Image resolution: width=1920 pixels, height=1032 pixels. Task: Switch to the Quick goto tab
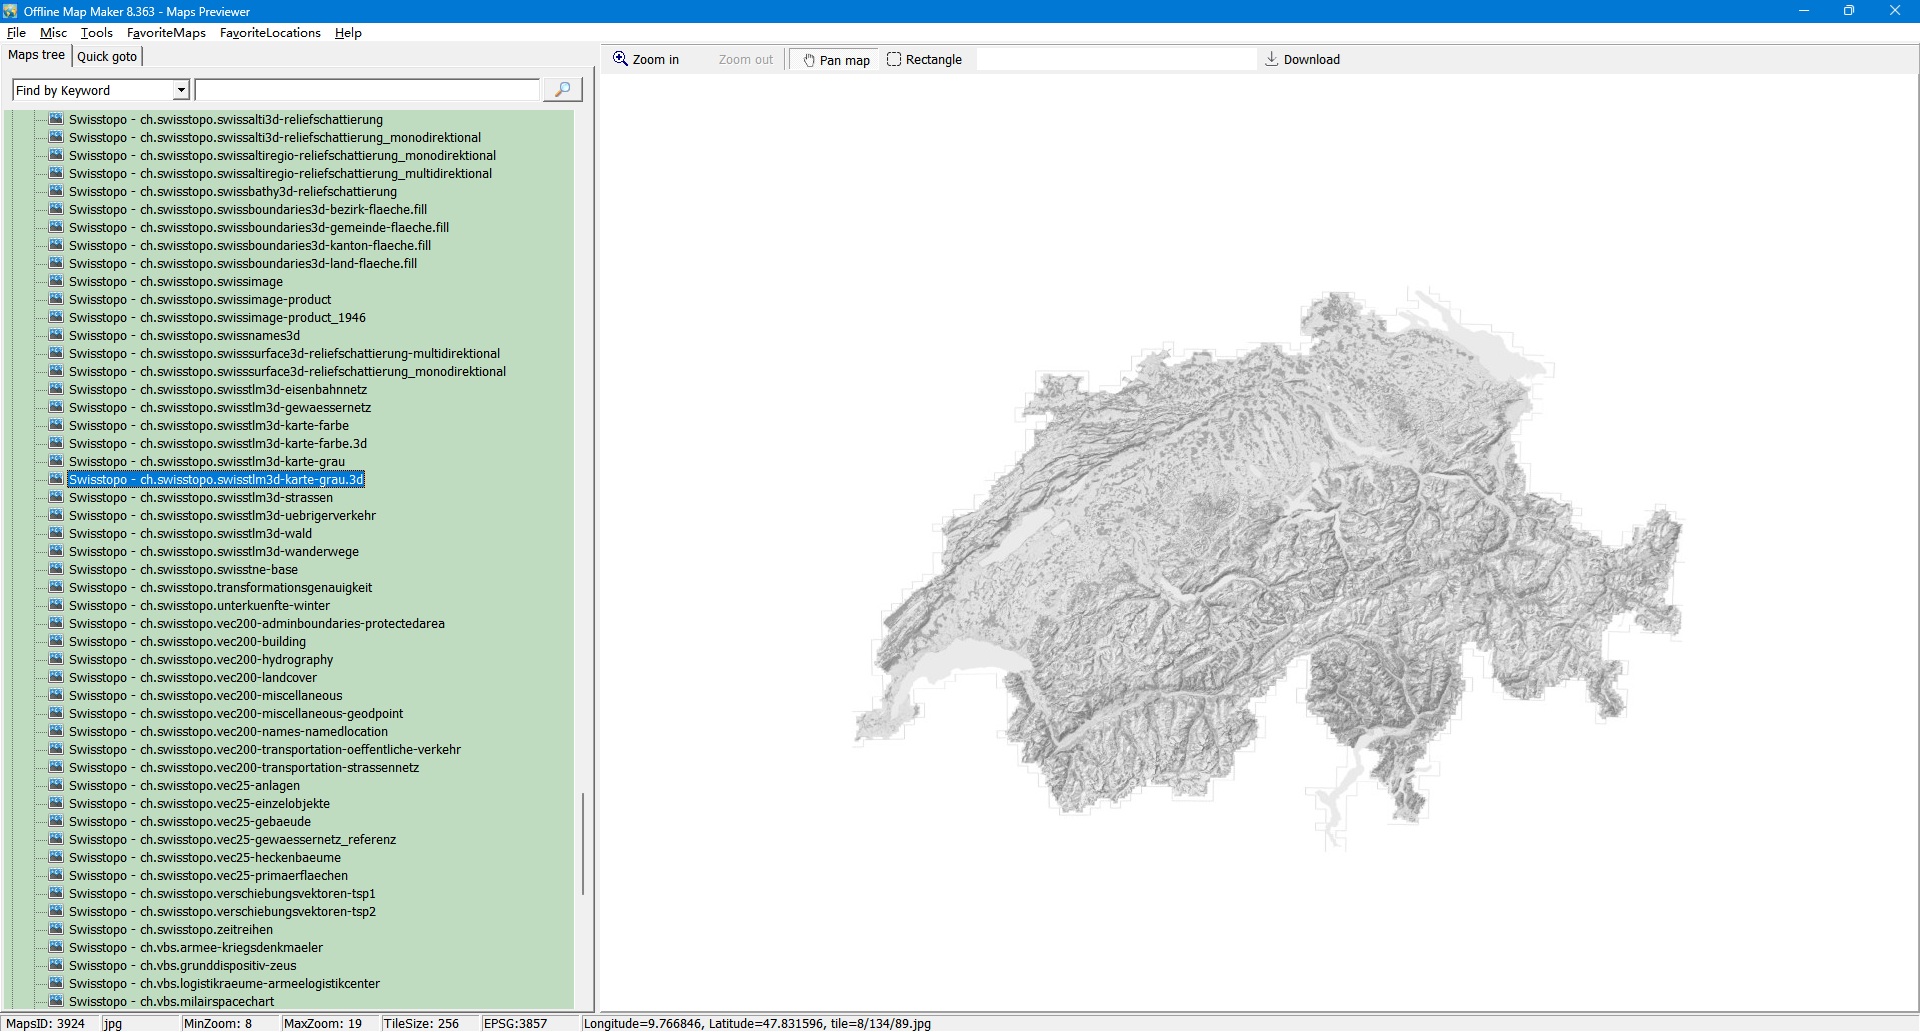pyautogui.click(x=107, y=57)
